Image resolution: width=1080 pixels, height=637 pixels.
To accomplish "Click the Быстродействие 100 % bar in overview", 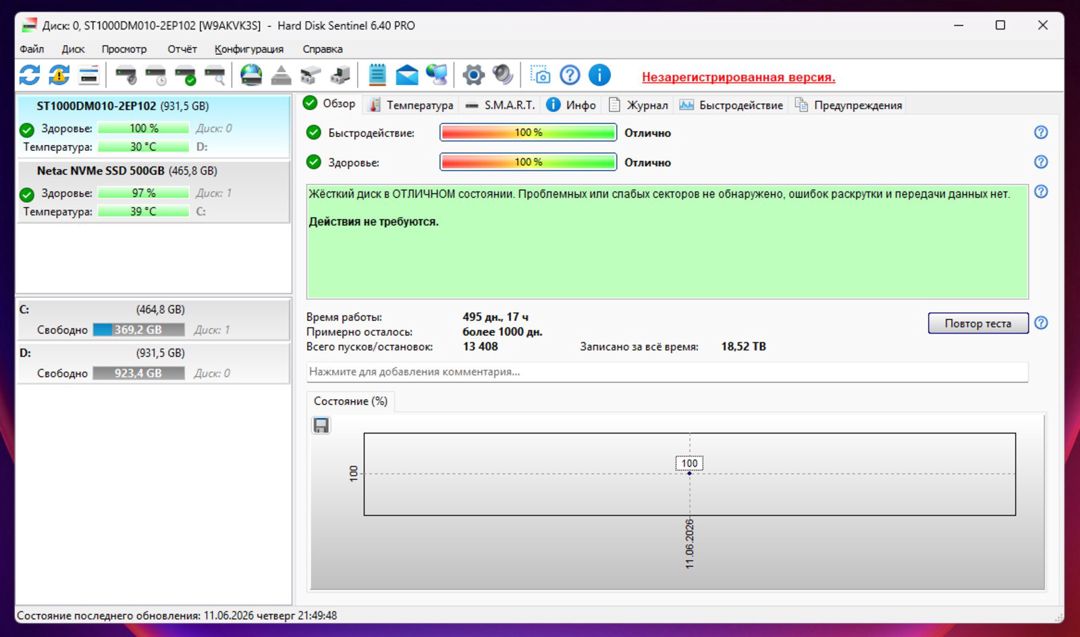I will [x=528, y=132].
